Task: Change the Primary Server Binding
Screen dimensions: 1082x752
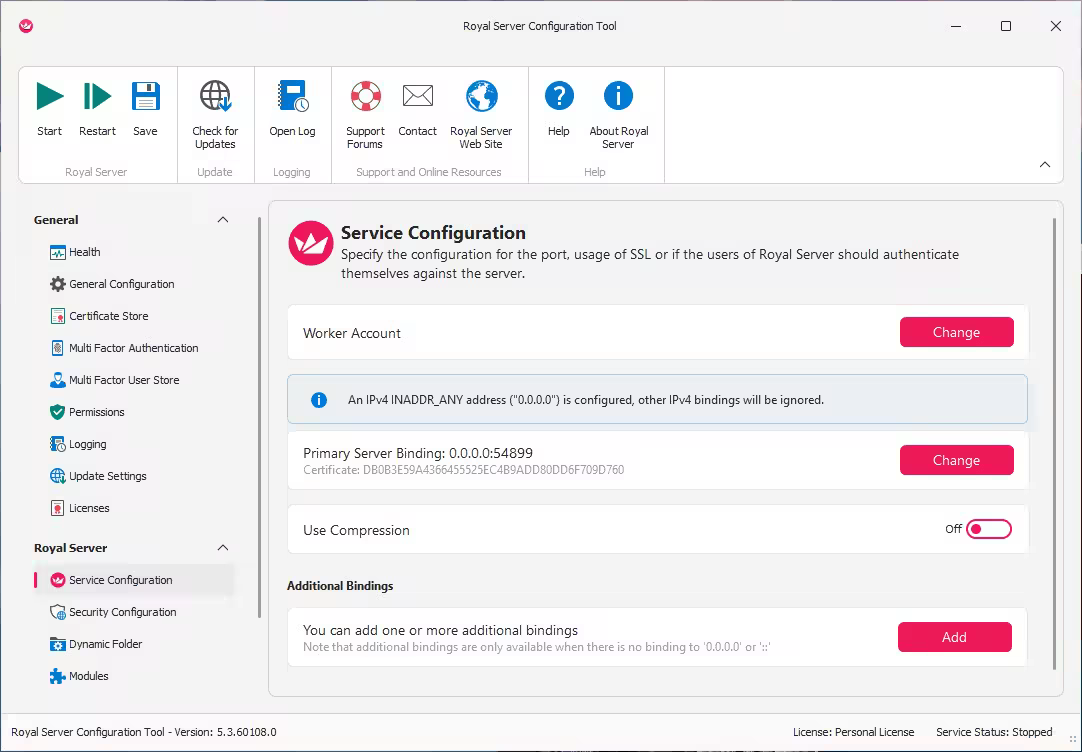Action: point(956,461)
